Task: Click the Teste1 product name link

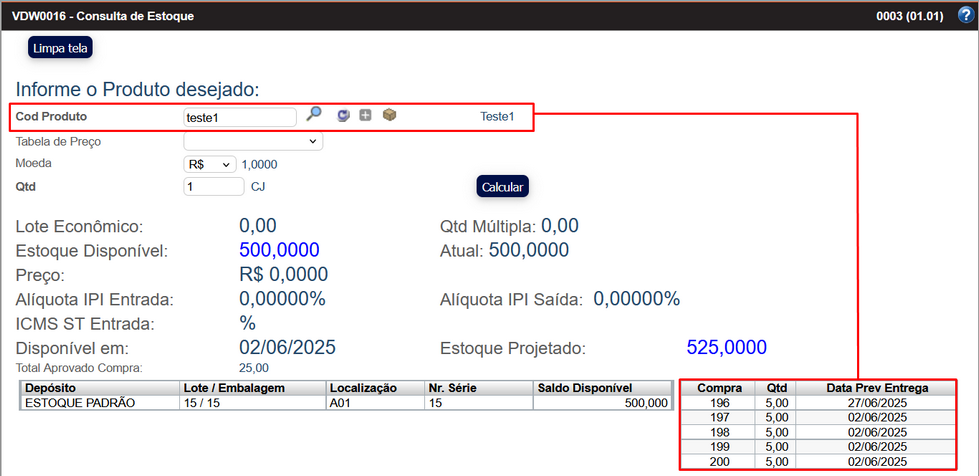Action: (497, 117)
